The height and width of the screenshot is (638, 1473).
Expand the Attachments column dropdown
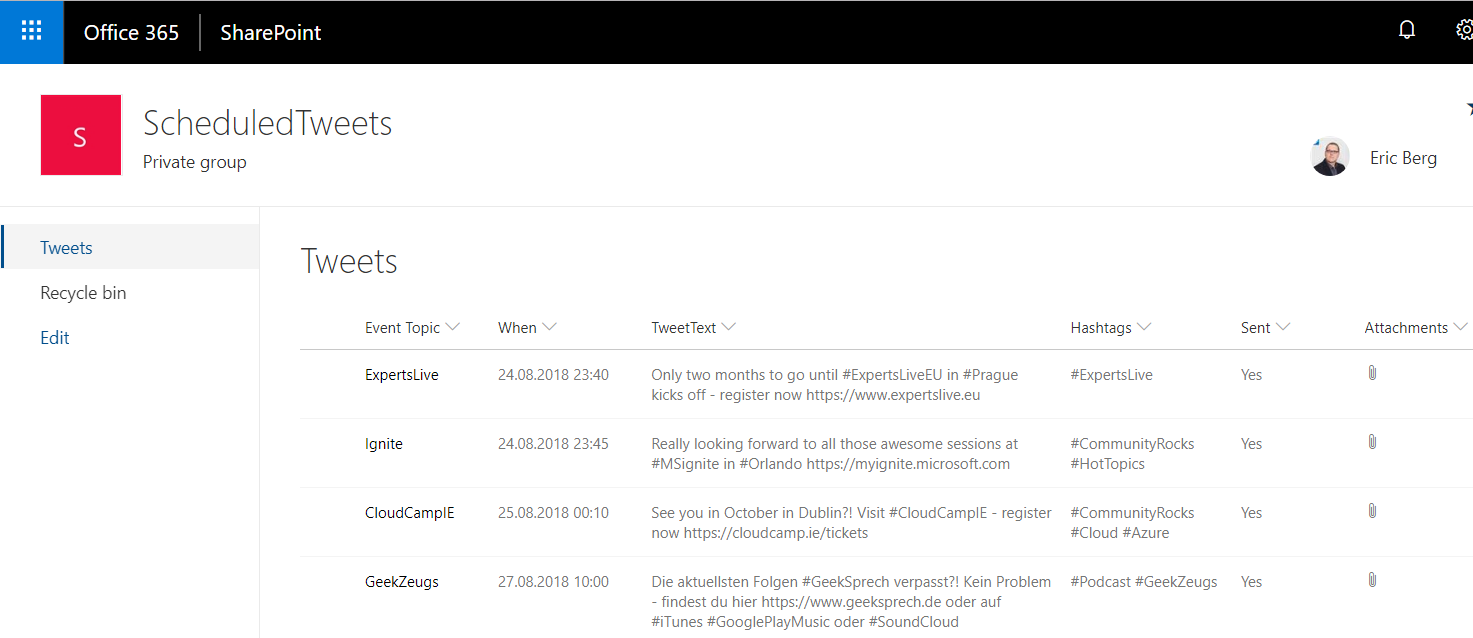tap(1461, 327)
